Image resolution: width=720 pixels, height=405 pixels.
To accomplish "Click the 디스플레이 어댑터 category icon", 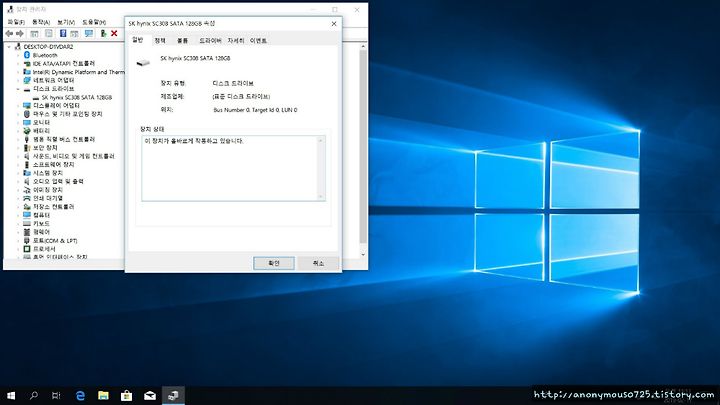I will point(27,106).
